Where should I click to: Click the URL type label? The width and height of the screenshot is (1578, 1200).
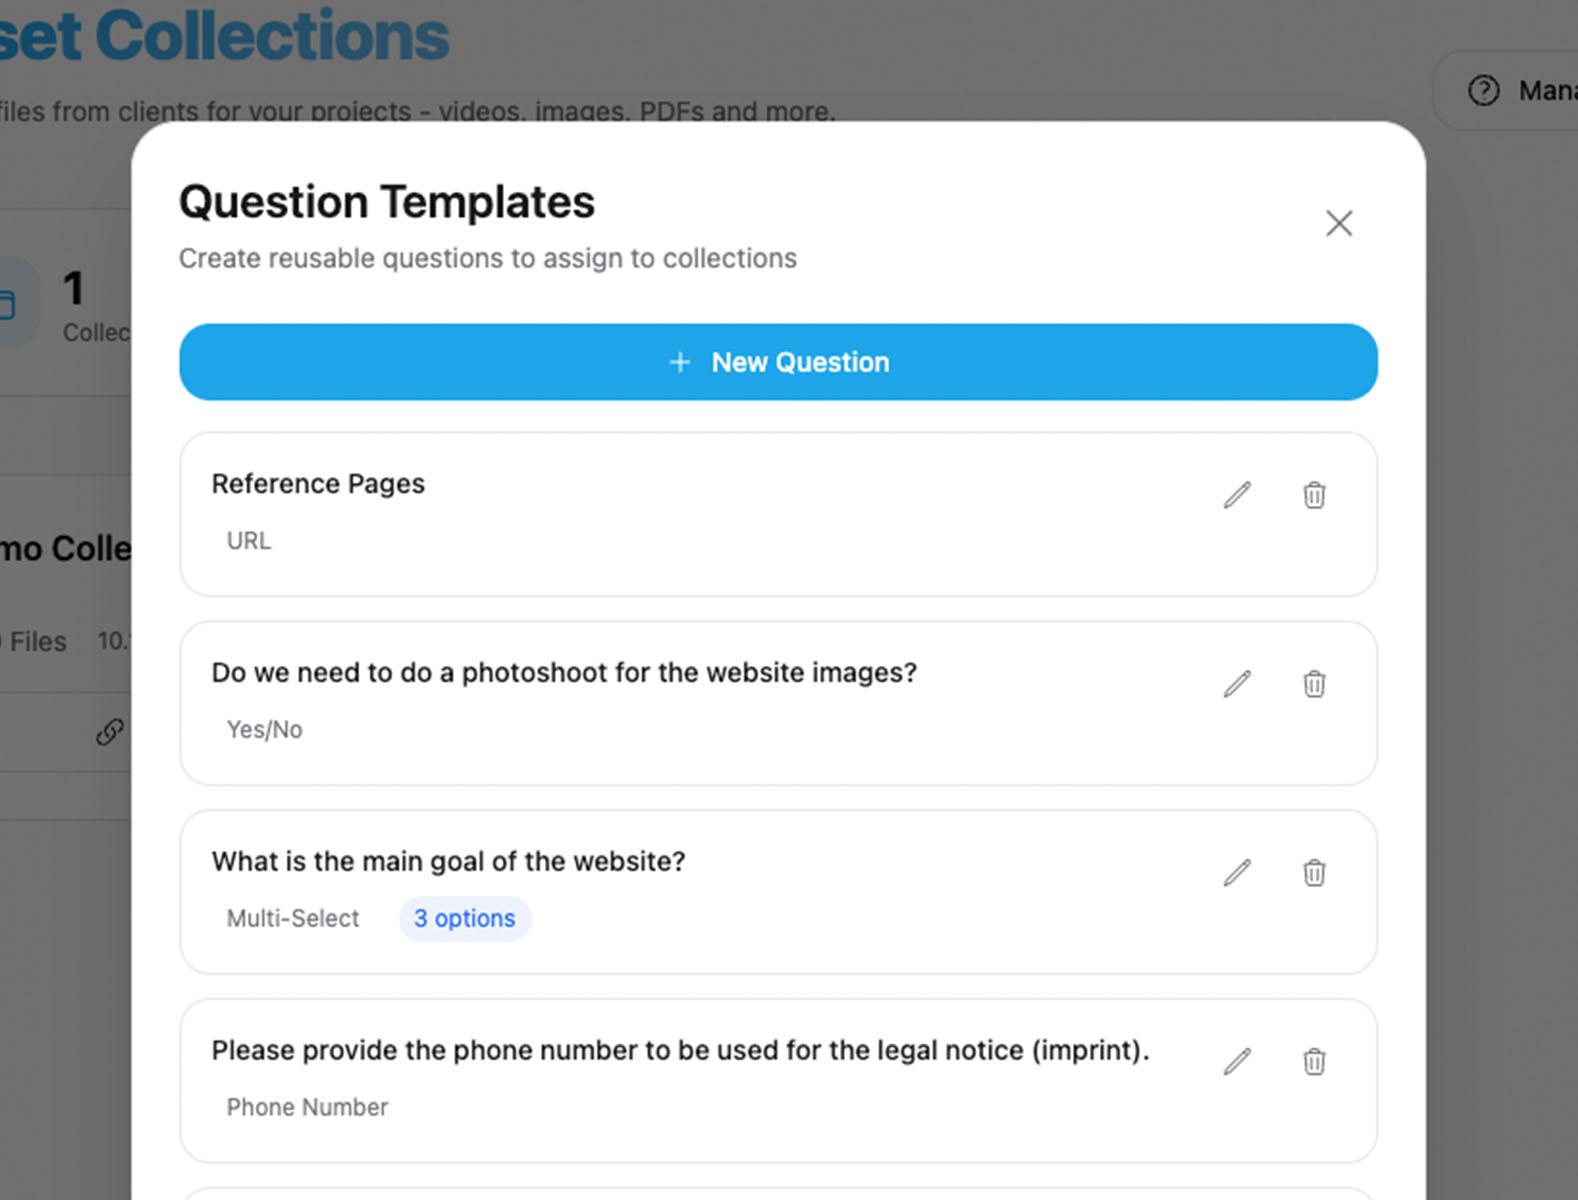tap(249, 541)
